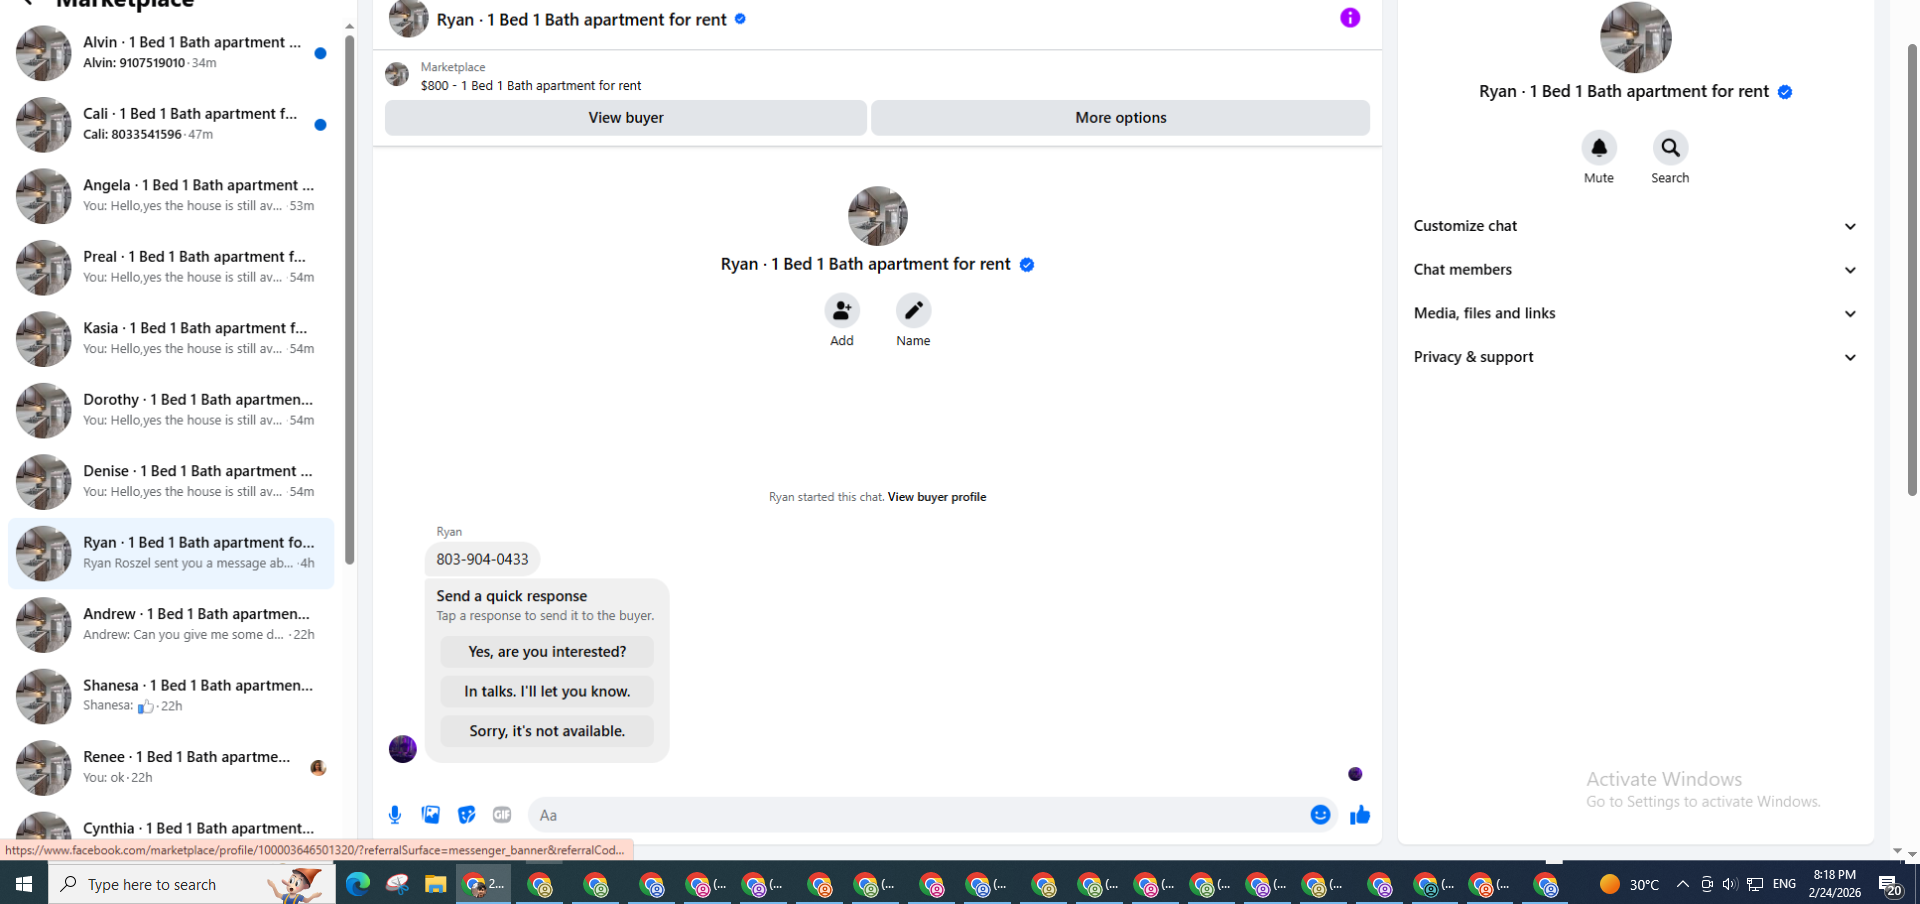
Task: Expand the Customize chat section
Action: (x=1635, y=226)
